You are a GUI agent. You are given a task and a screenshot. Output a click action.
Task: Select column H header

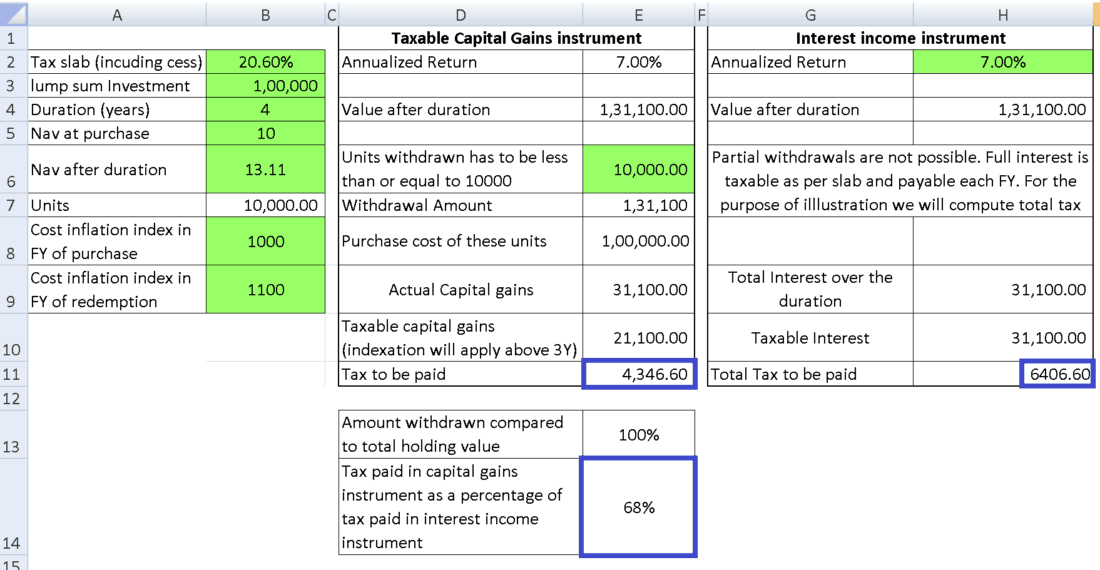click(x=1002, y=14)
